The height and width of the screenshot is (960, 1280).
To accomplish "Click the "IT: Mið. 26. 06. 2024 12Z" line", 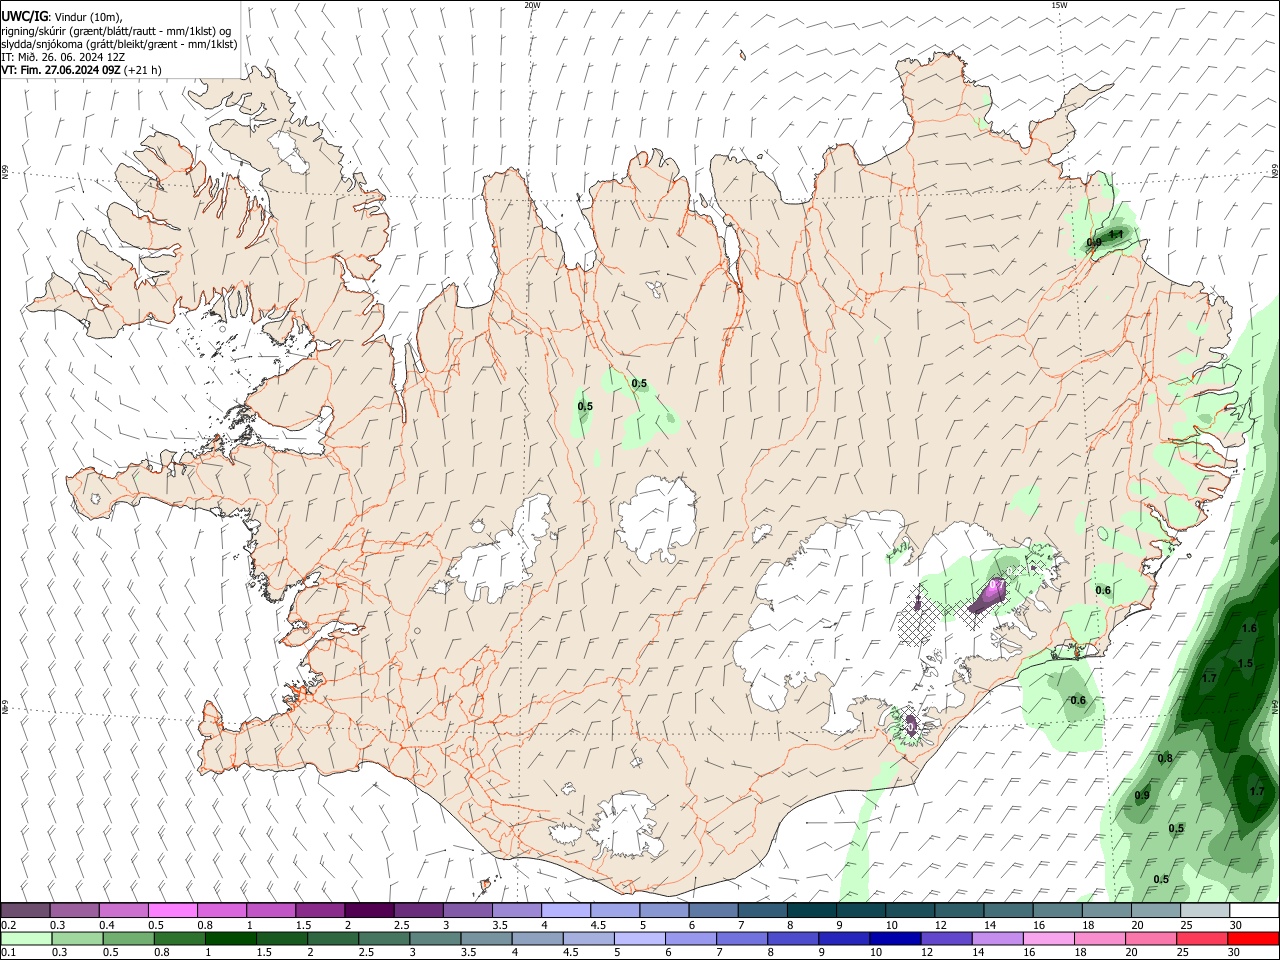I will click(63, 57).
